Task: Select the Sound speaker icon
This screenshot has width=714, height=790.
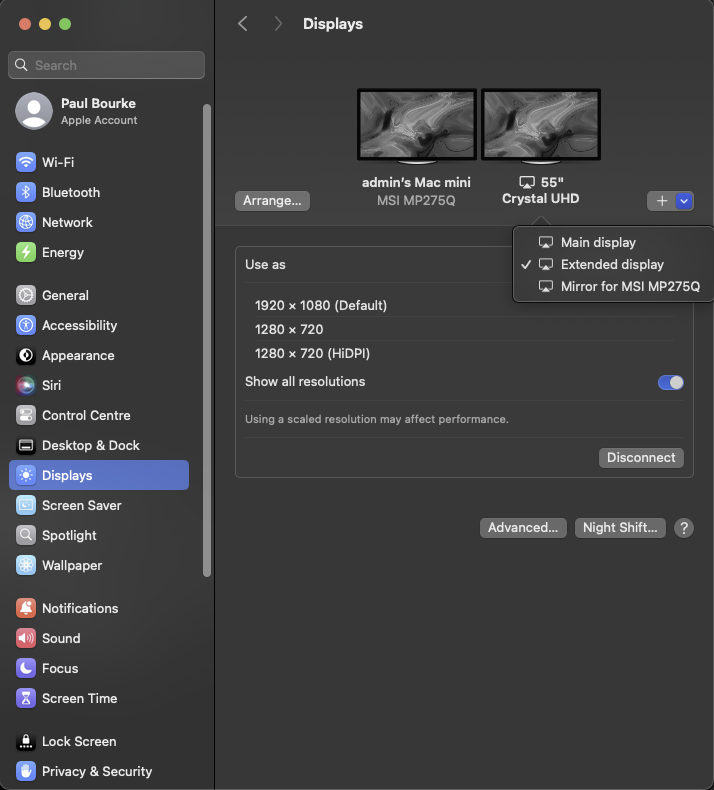Action: [26, 638]
